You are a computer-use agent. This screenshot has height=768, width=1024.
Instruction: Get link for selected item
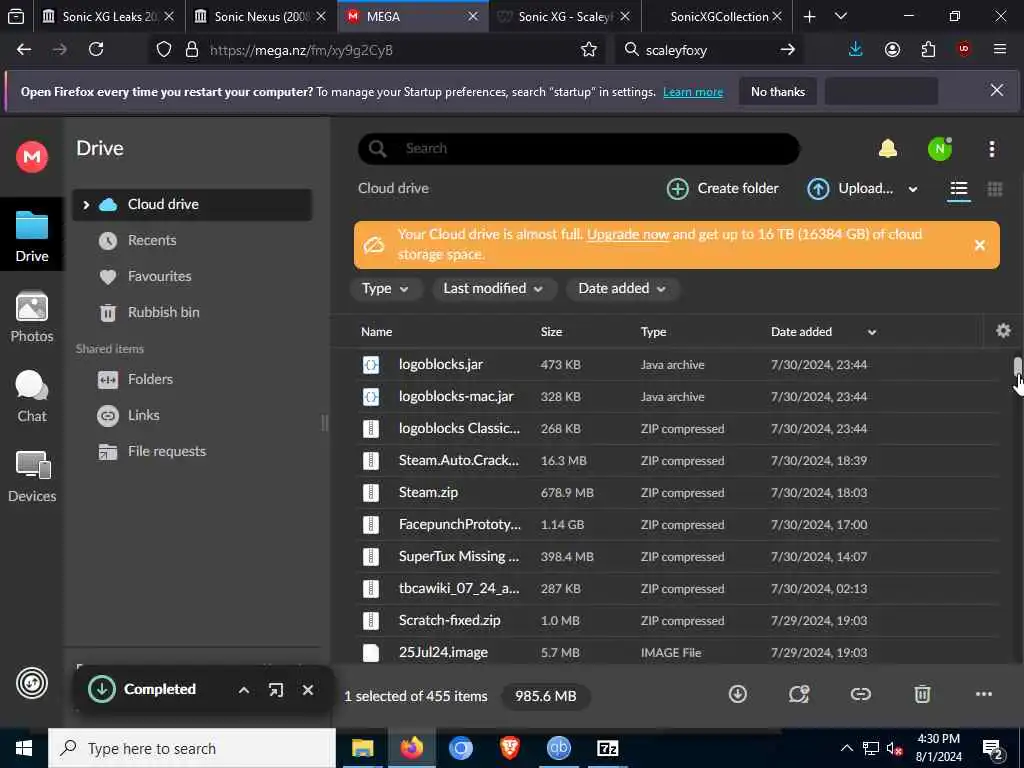coord(860,694)
